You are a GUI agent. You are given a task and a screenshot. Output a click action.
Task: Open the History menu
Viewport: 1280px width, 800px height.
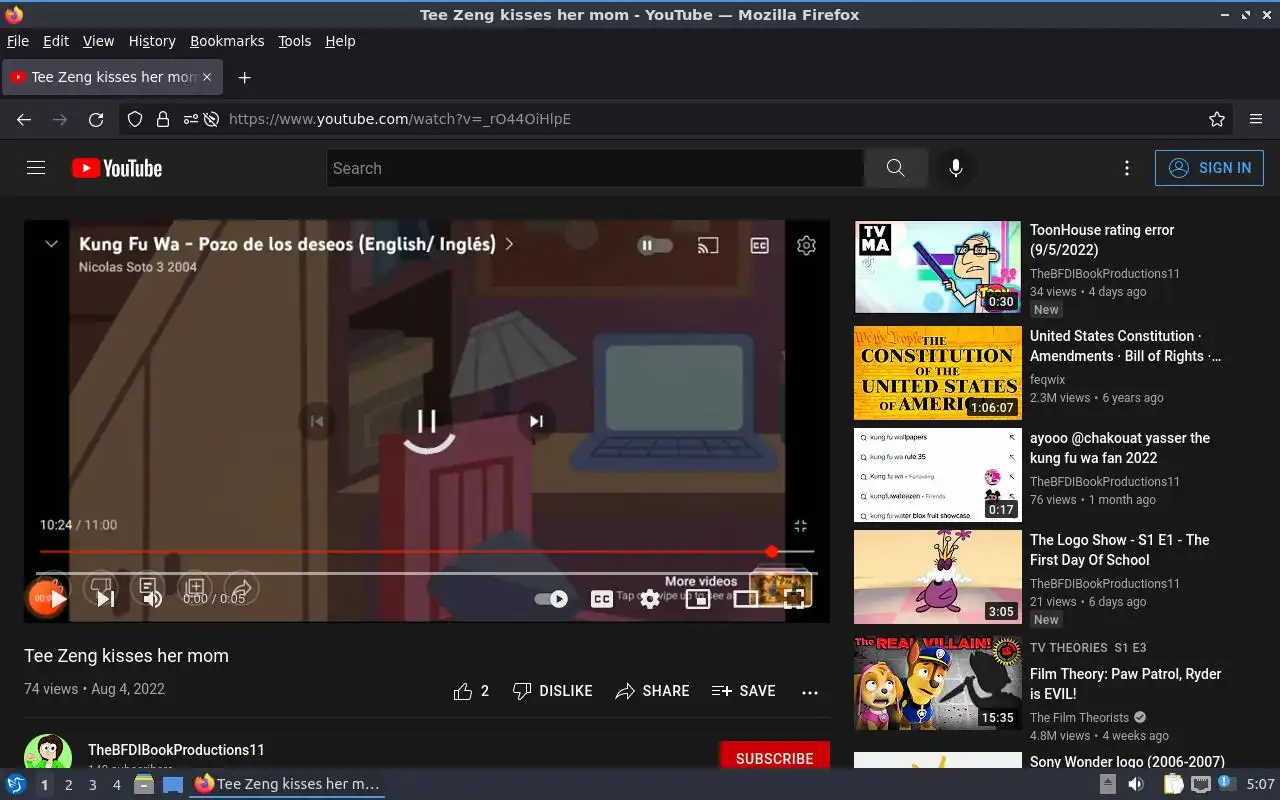(152, 41)
